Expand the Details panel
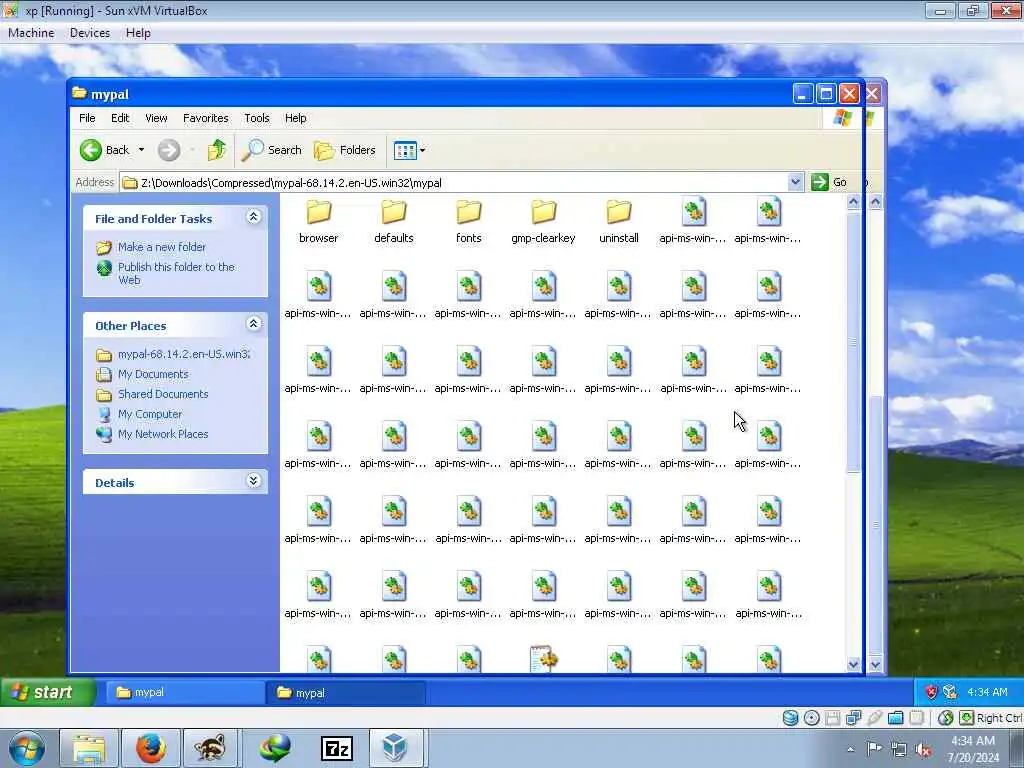The image size is (1024, 768). 253,481
